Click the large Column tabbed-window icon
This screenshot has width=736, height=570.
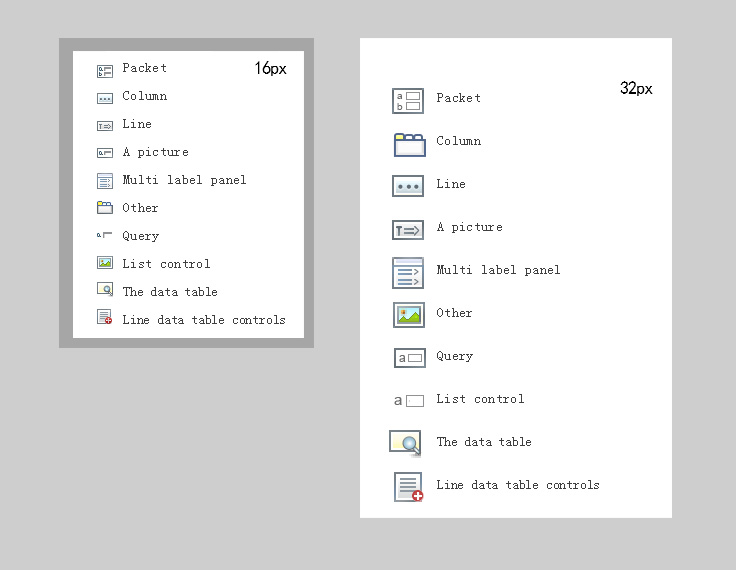[x=409, y=145]
